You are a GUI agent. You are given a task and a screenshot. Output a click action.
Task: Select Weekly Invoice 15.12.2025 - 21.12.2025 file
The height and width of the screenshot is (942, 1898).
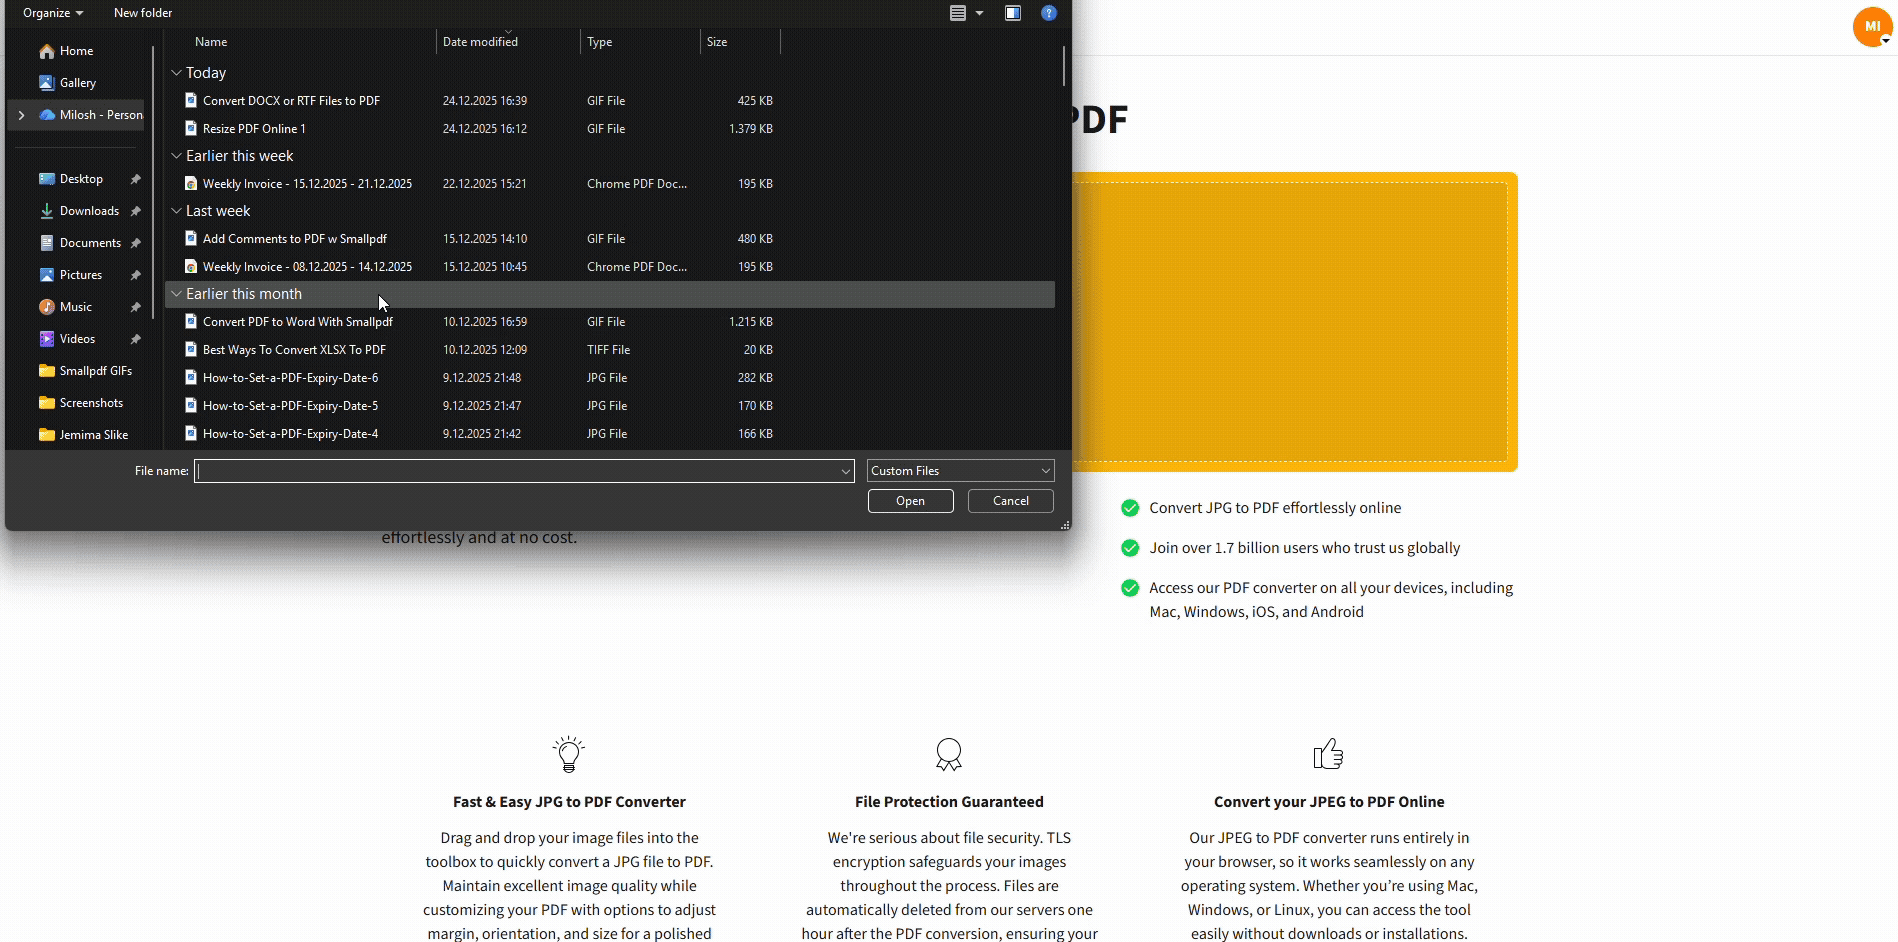point(307,184)
